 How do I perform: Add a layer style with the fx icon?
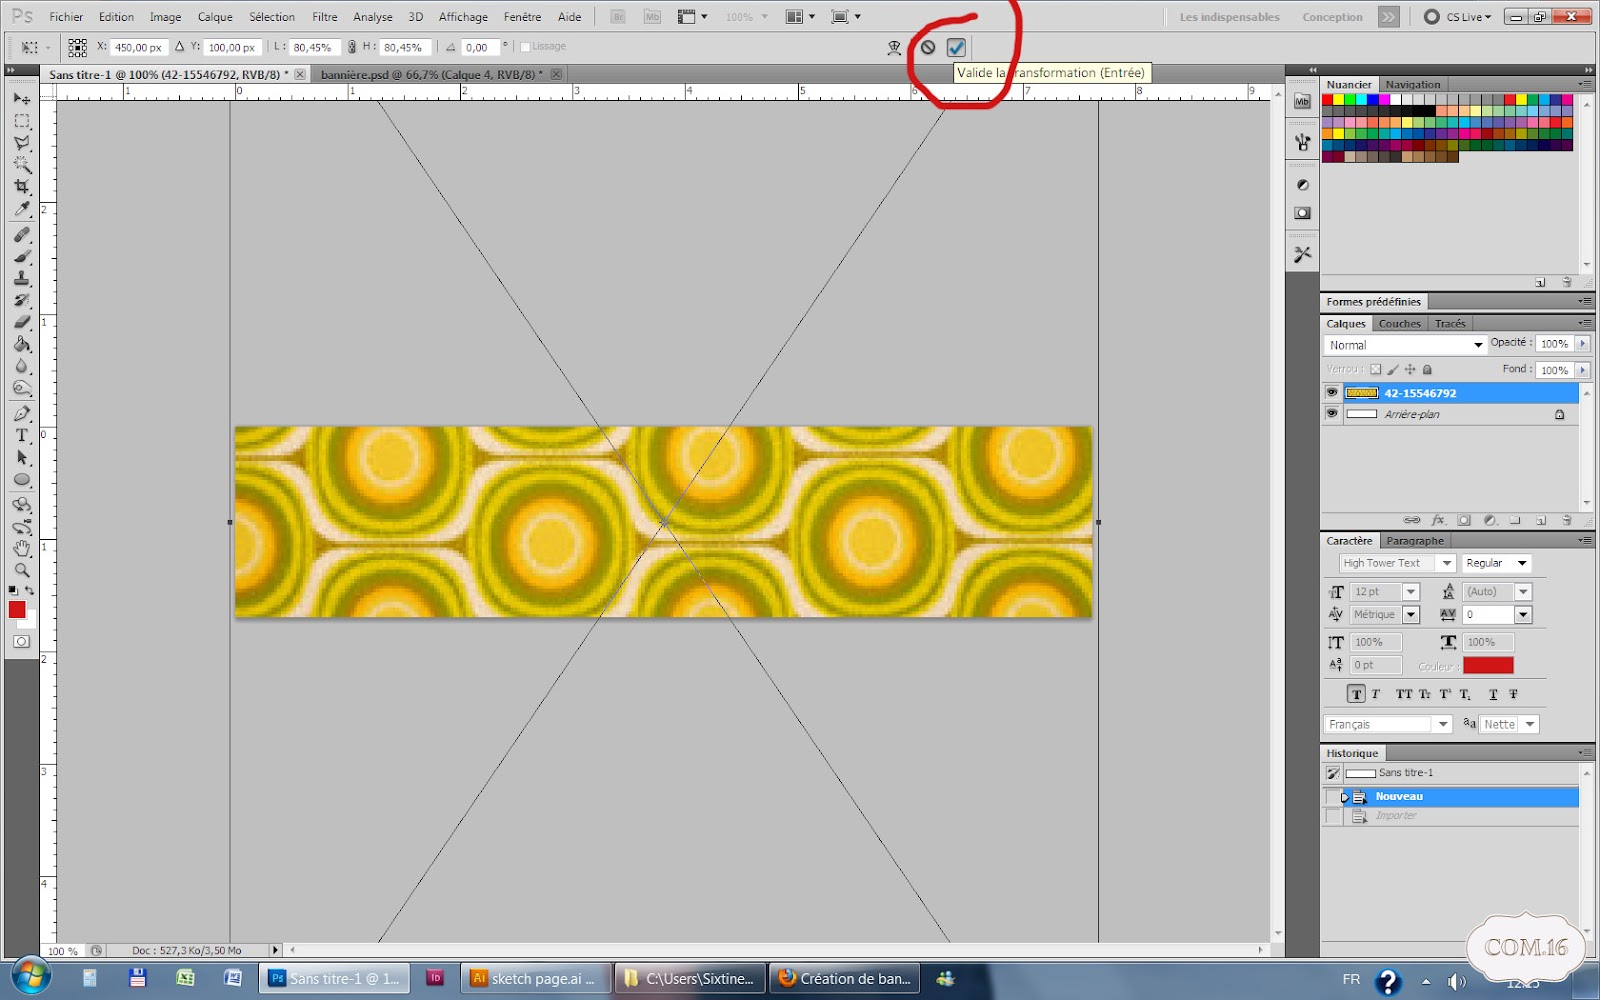pos(1438,520)
